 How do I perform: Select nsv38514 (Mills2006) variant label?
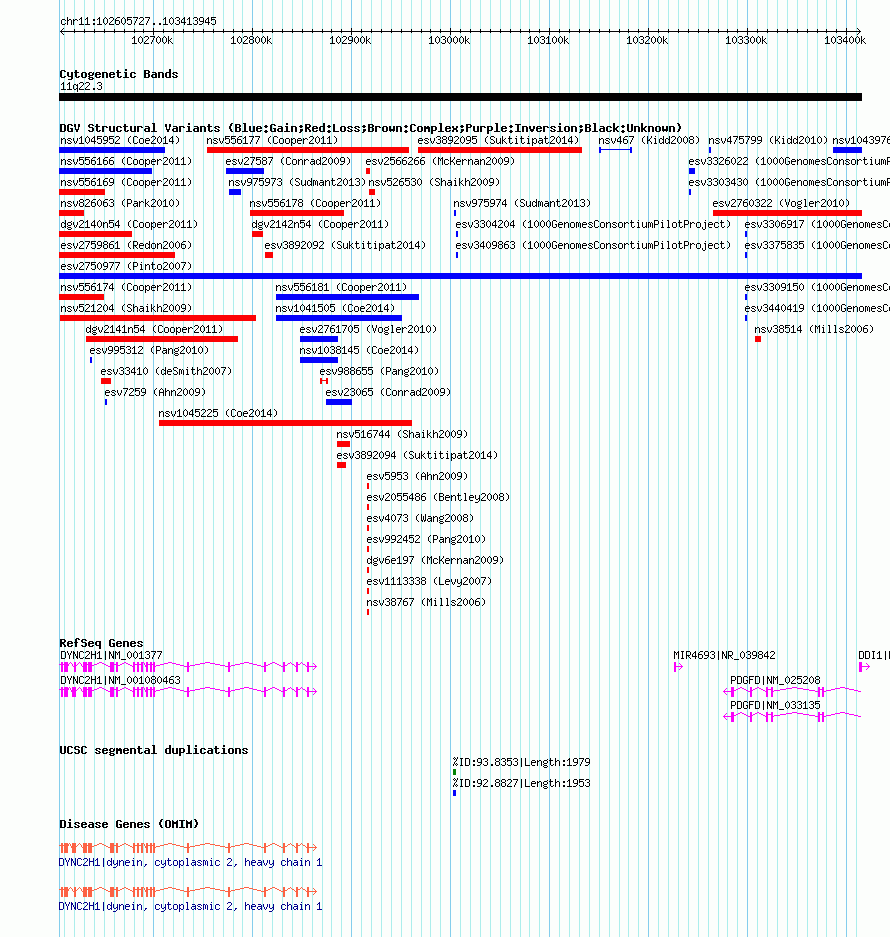pyautogui.click(x=813, y=329)
